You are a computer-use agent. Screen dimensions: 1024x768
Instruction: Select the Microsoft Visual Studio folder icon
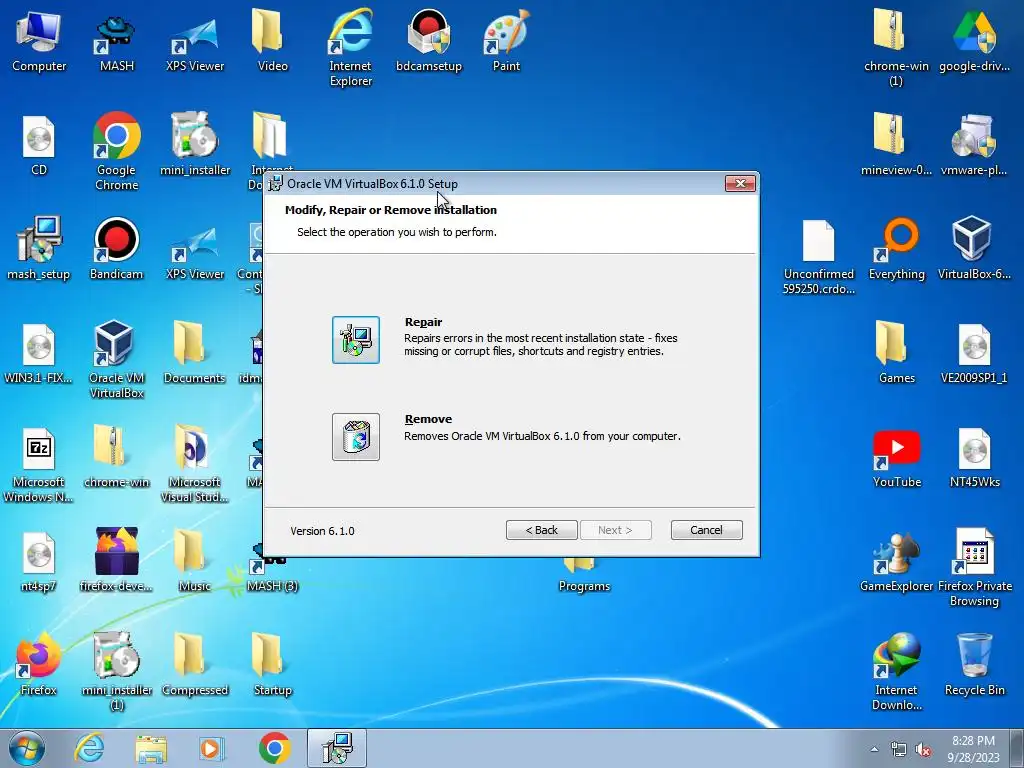click(x=195, y=464)
